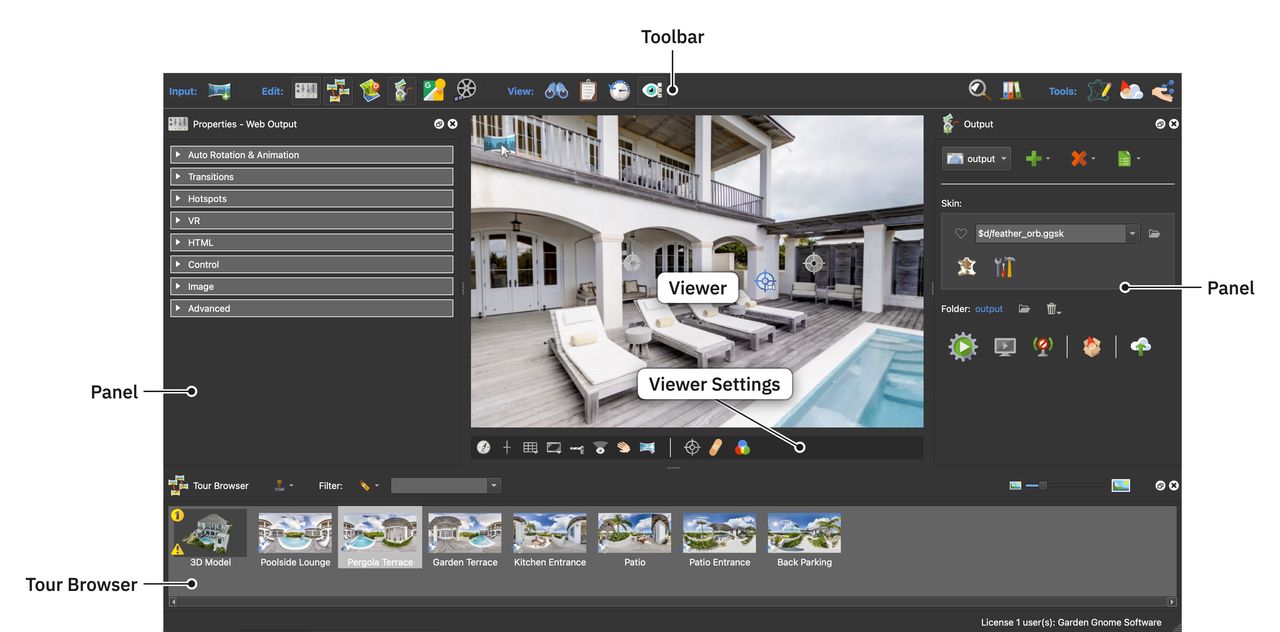Choose output folder with folder icon
Screen dimensions: 1280x632
tap(1024, 309)
